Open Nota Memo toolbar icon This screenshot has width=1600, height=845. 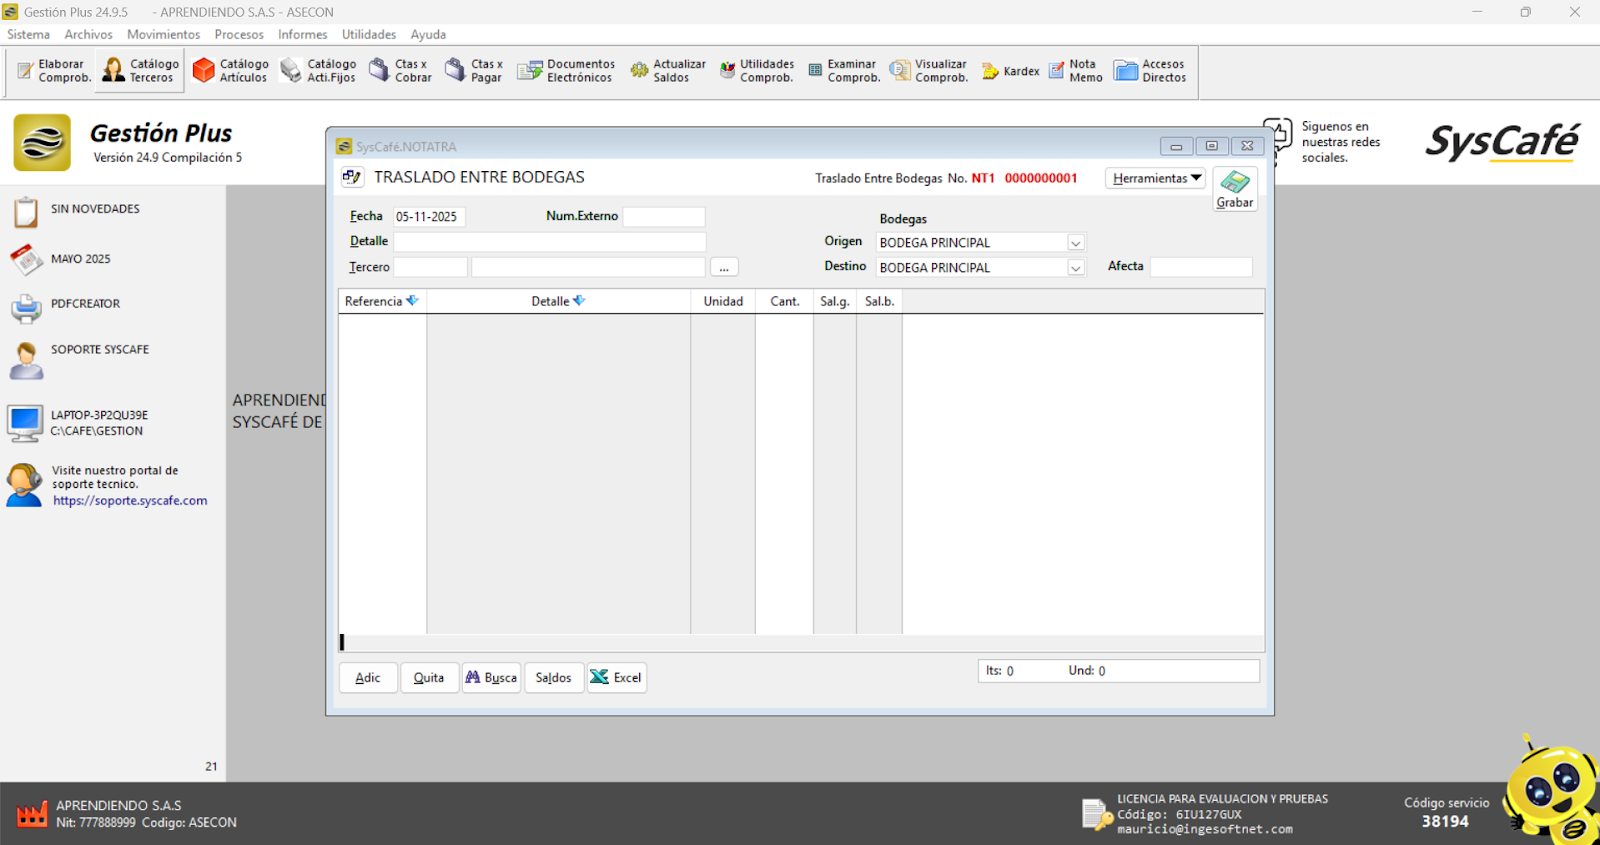[x=1075, y=71]
